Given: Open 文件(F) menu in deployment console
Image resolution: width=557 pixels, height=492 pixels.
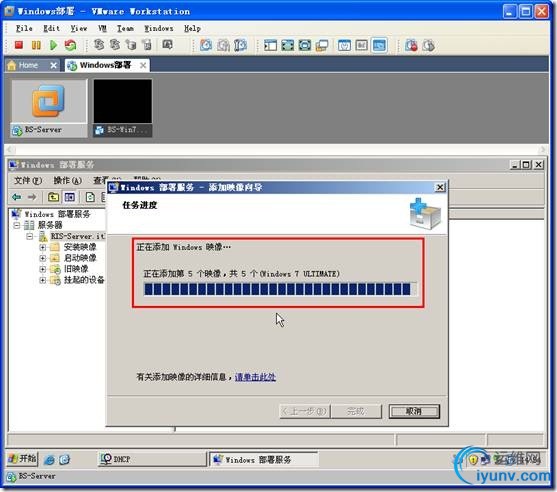Looking at the screenshot, I should click(x=28, y=180).
